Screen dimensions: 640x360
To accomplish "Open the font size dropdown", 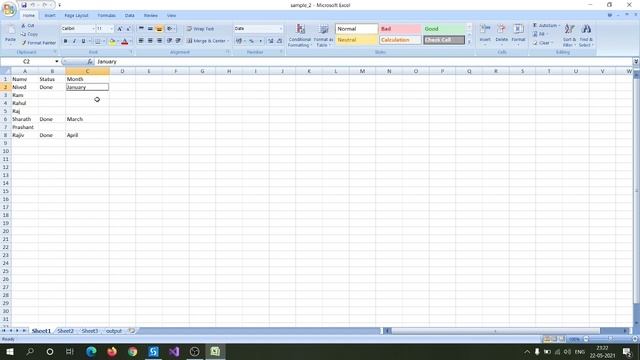I will pyautogui.click(x=111, y=29).
